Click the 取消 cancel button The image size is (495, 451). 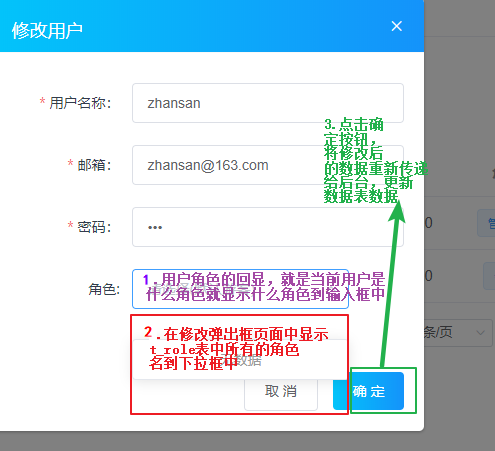point(281,391)
